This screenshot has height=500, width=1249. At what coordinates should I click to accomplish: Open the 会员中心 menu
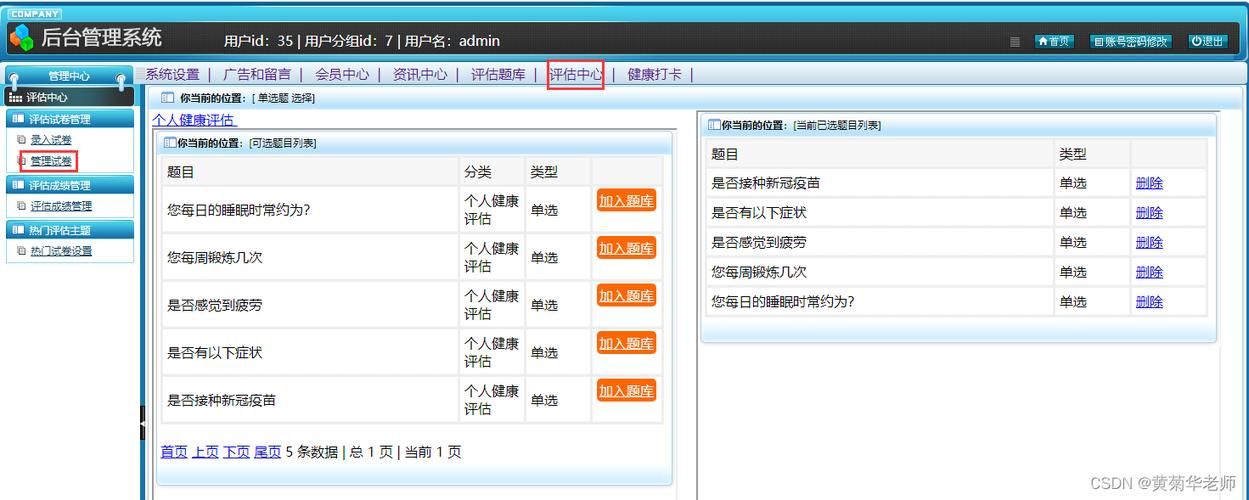coord(342,74)
